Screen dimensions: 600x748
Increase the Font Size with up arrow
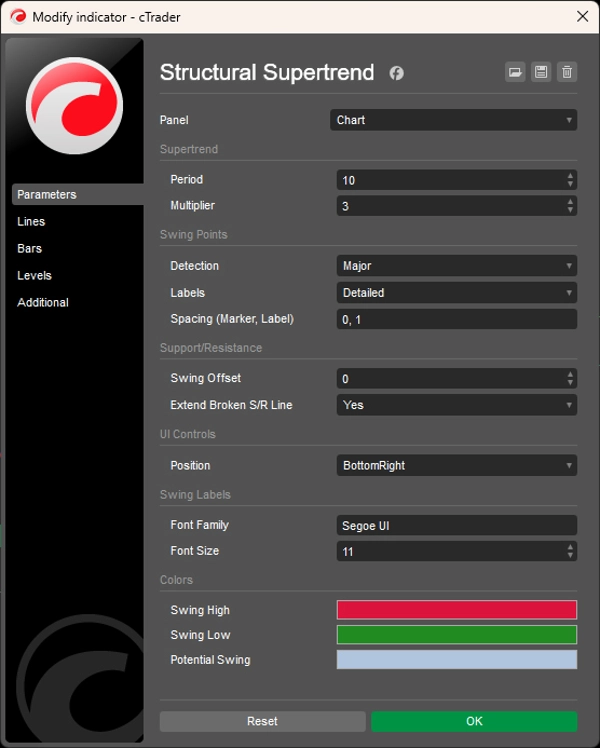click(570, 547)
